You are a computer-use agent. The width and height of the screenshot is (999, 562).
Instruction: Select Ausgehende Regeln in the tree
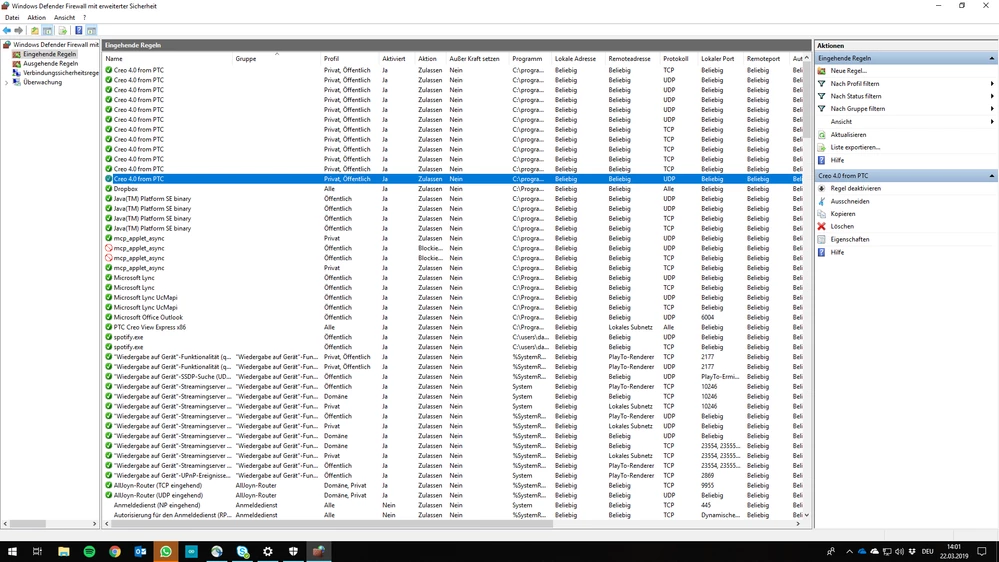coord(50,64)
